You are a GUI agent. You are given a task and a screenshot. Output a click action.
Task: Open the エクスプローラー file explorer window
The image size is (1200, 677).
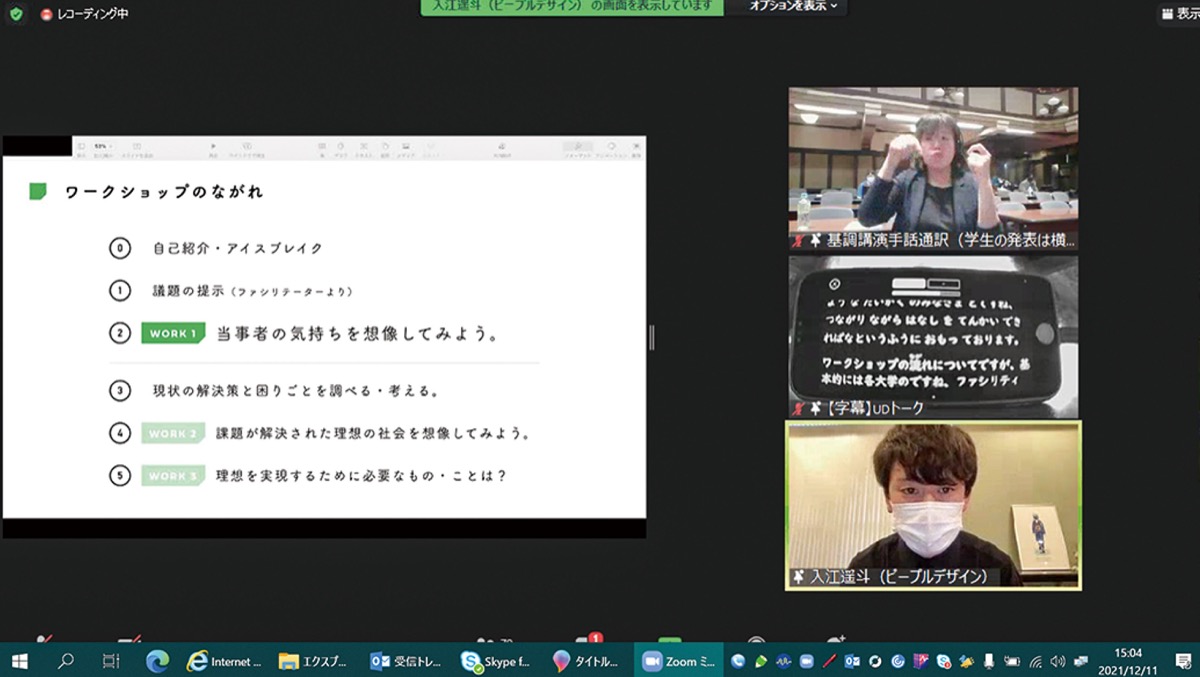(315, 661)
